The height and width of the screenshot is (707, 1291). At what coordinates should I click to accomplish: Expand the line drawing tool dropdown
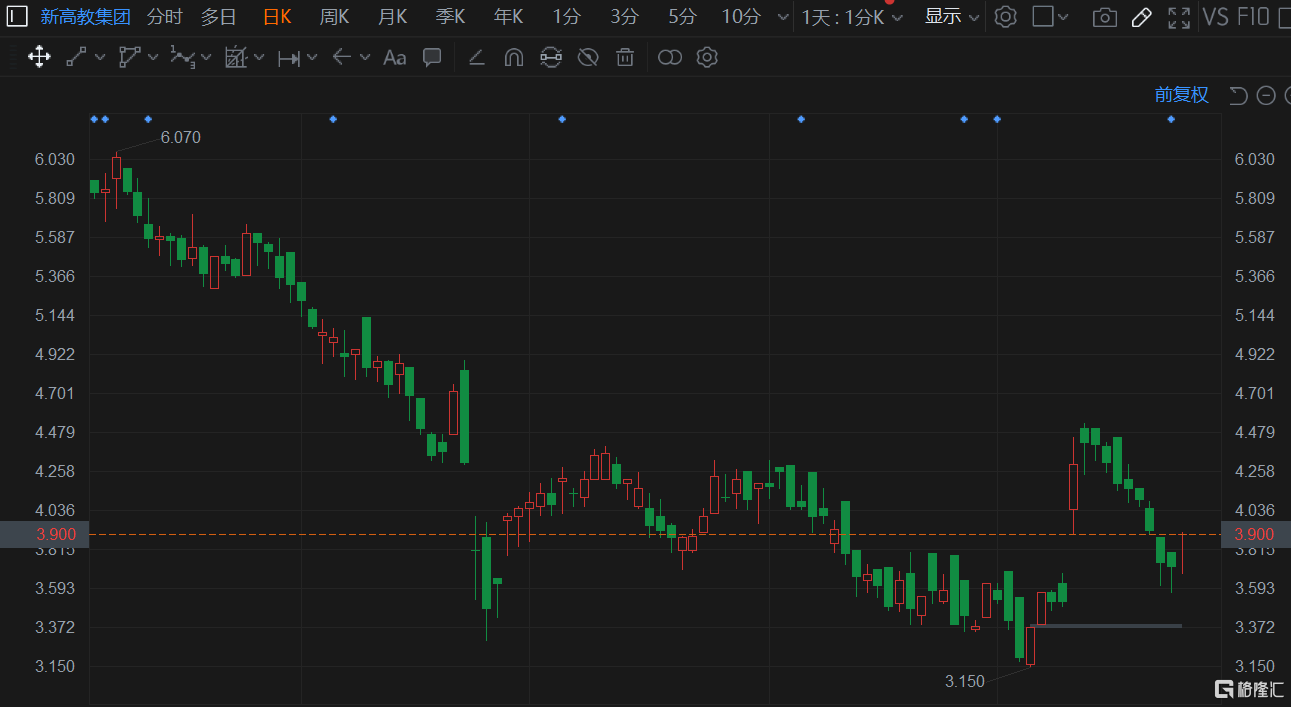(x=100, y=58)
